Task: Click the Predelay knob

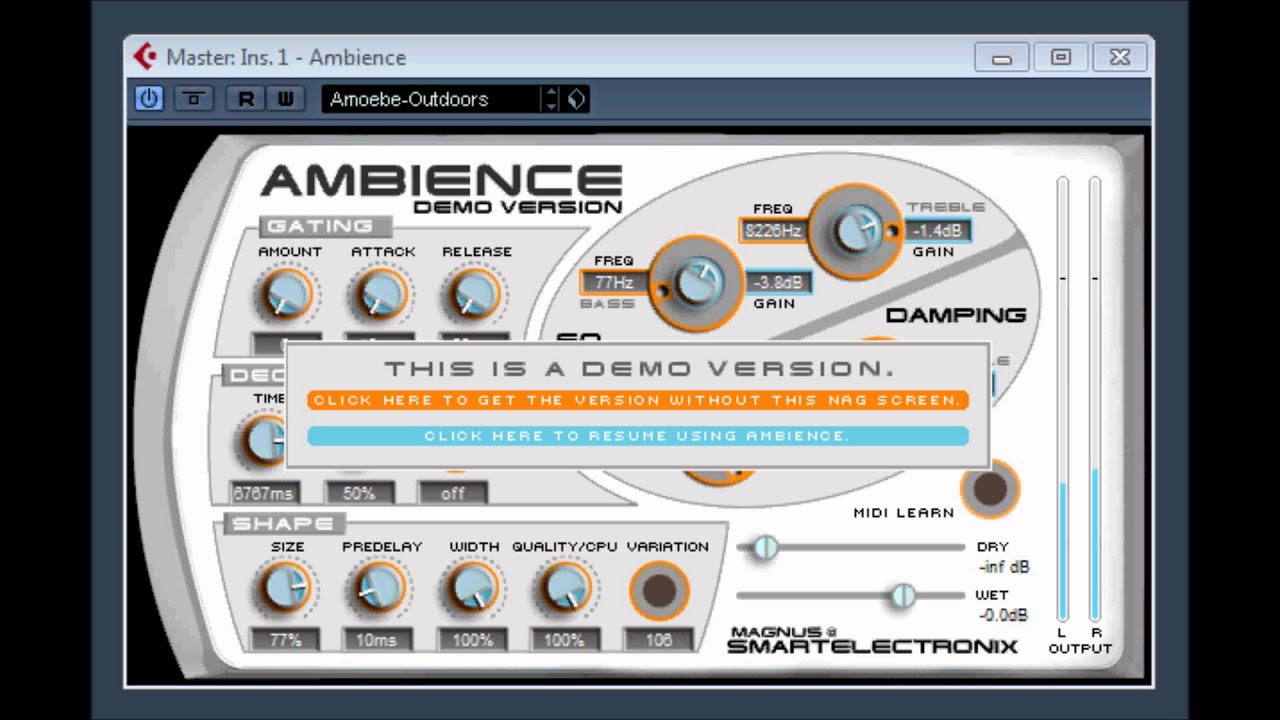Action: tap(377, 589)
